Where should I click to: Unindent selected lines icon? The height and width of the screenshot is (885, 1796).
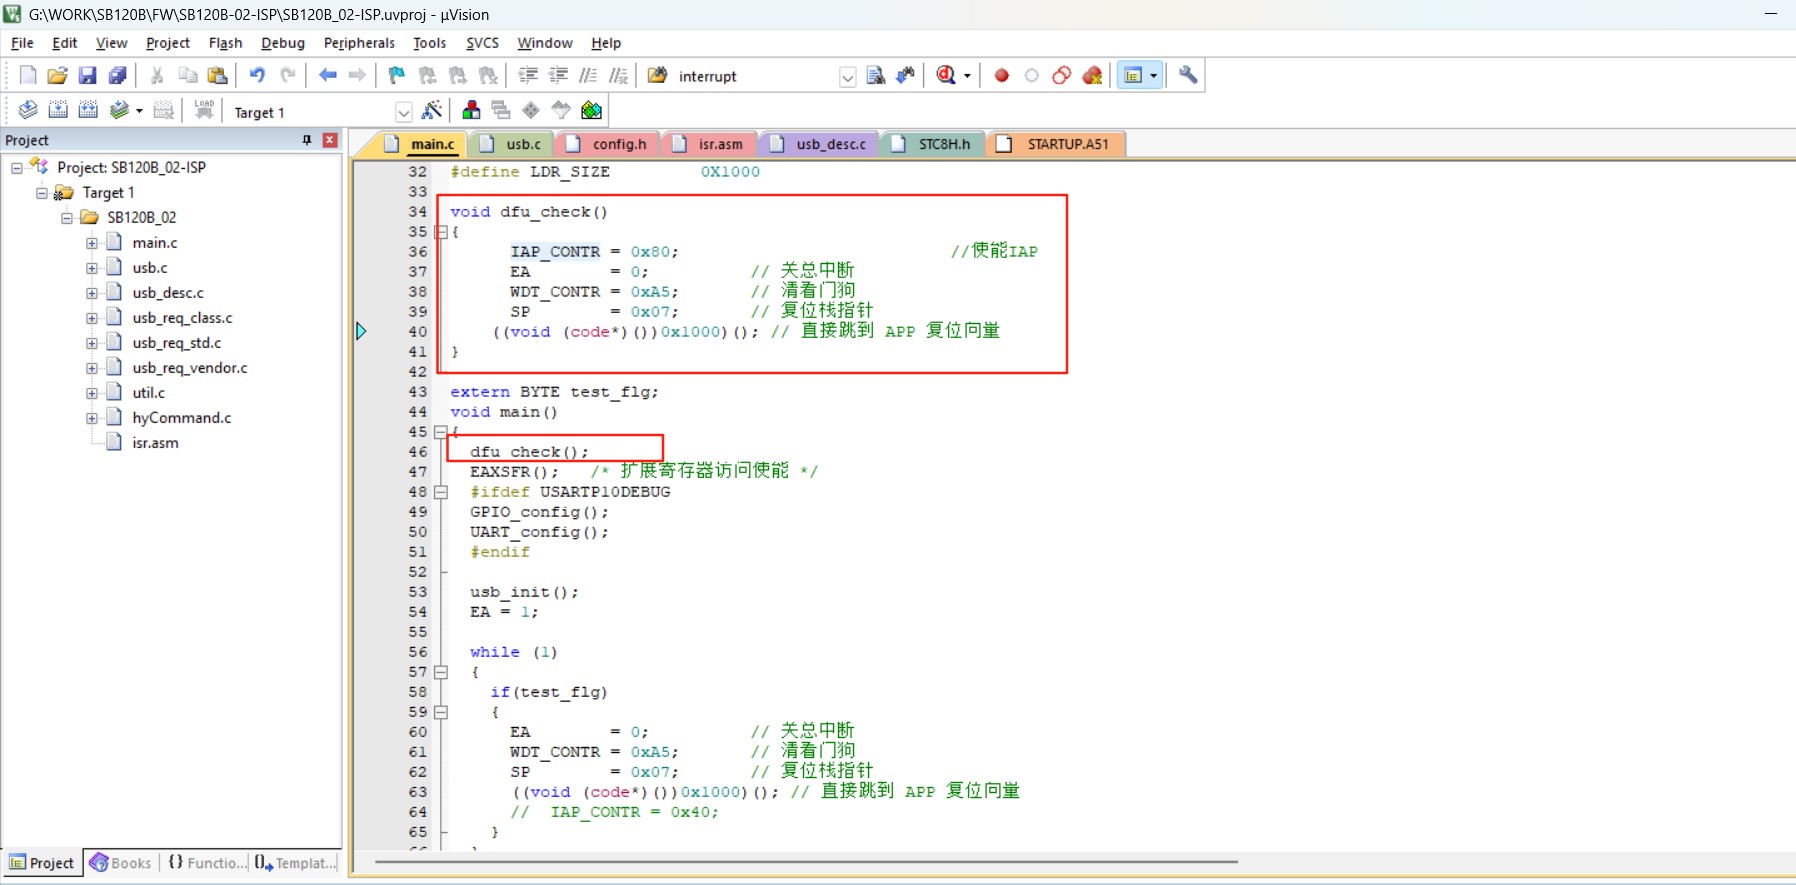[558, 75]
